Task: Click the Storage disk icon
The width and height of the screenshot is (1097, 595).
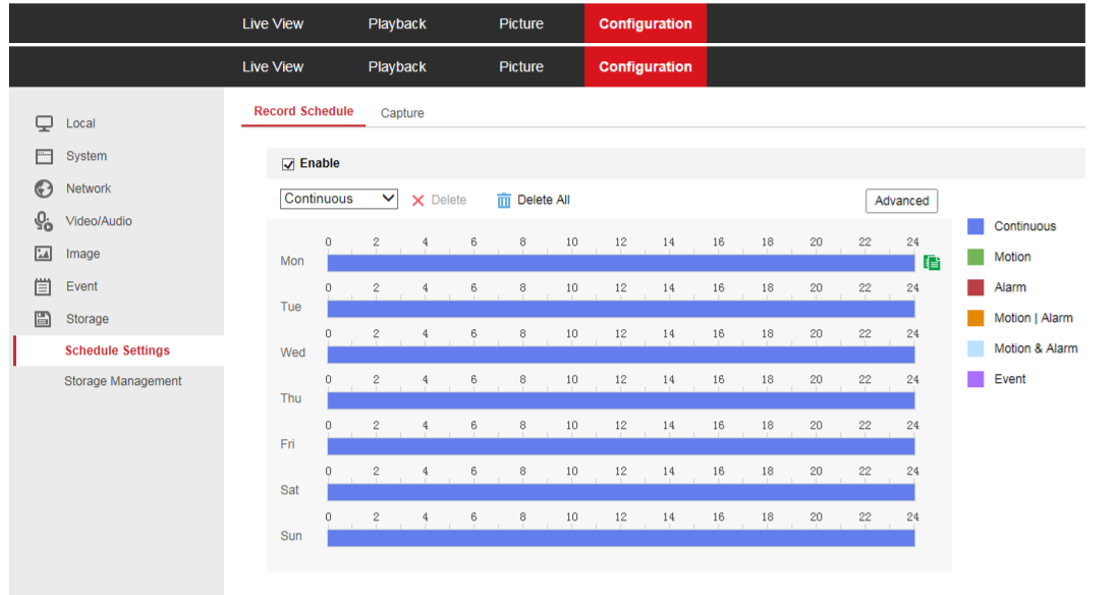Action: (x=44, y=319)
